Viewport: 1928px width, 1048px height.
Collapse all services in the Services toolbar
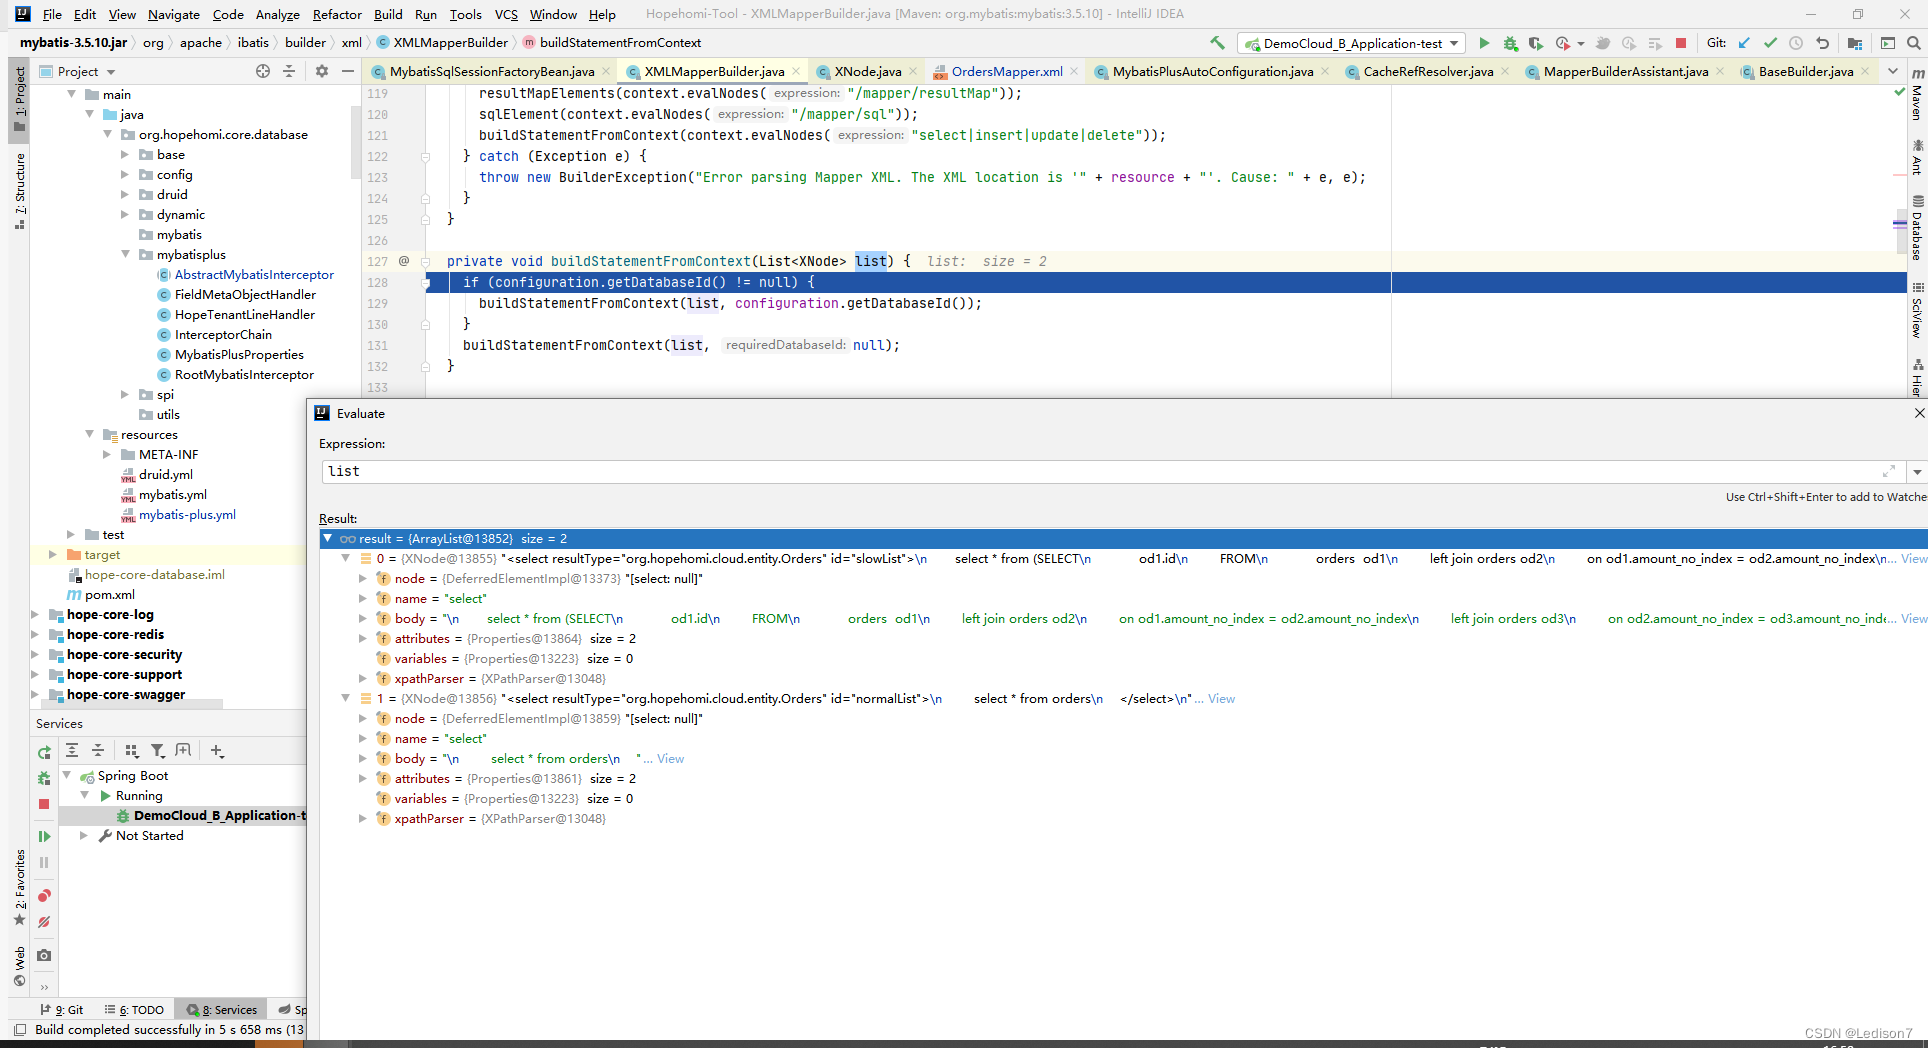(x=98, y=750)
